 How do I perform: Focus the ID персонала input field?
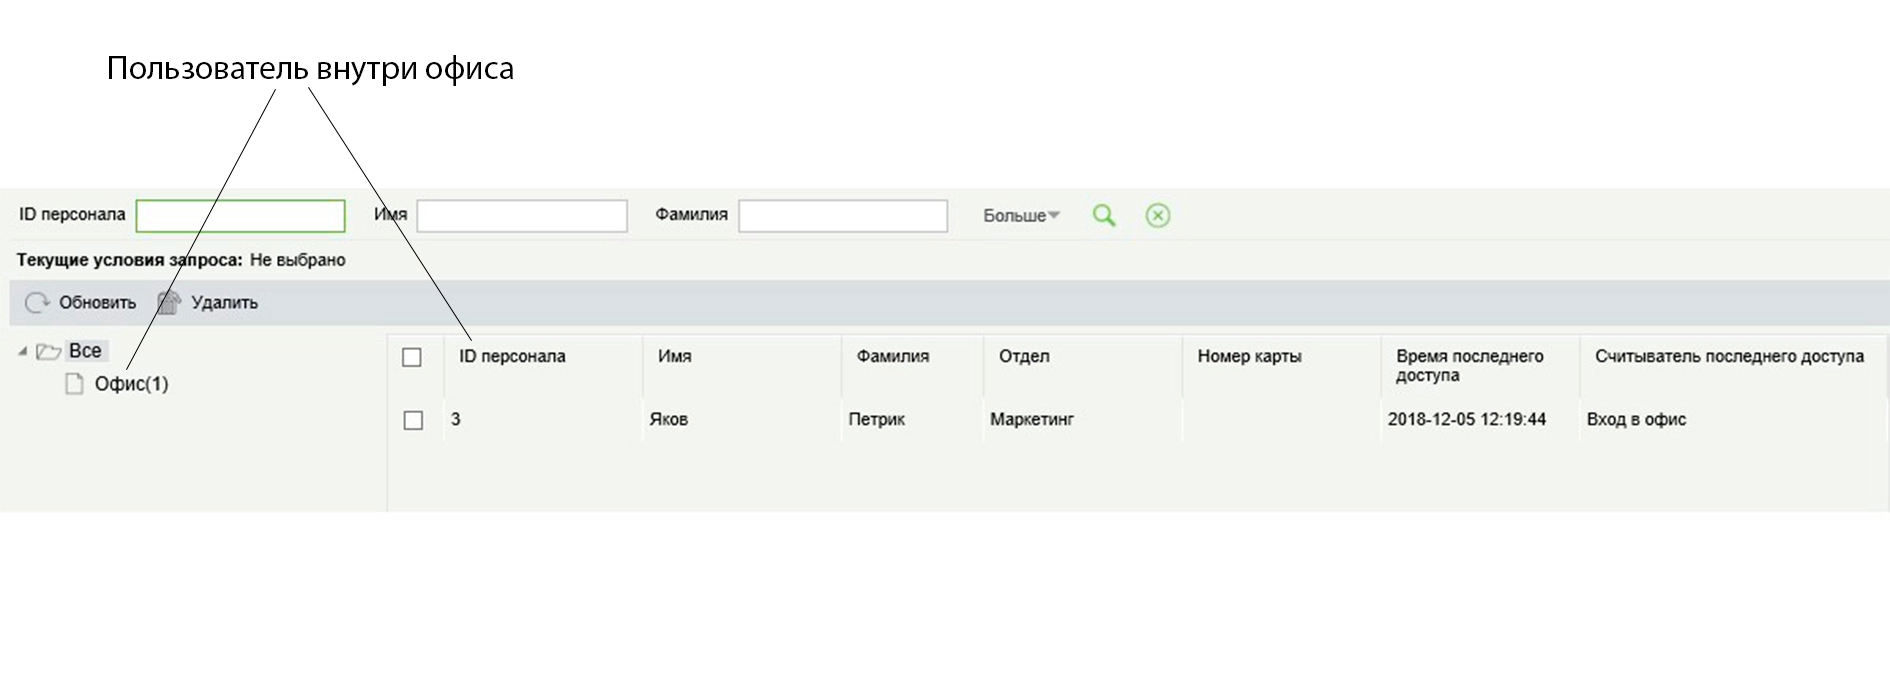pos(240,216)
